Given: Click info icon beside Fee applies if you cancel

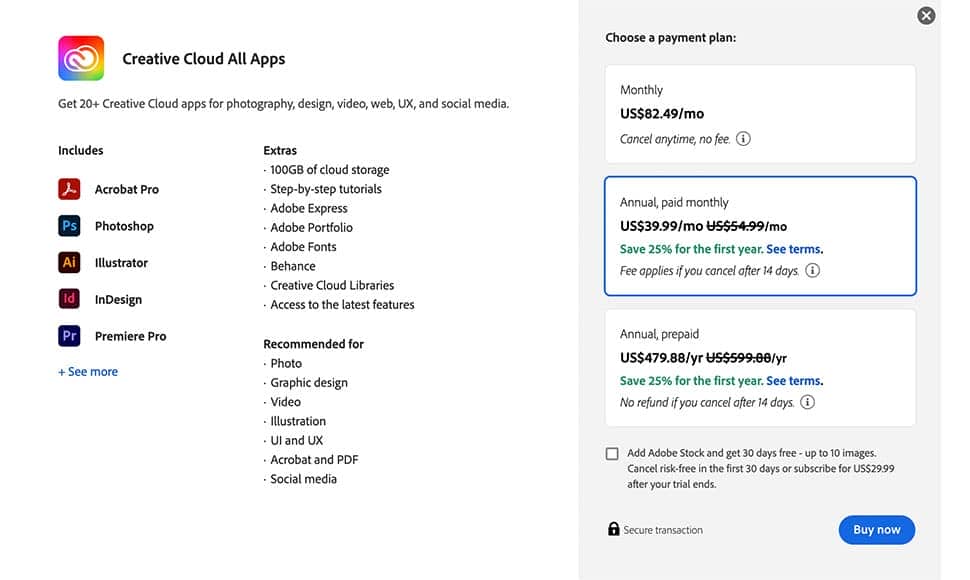Looking at the screenshot, I should 812,270.
